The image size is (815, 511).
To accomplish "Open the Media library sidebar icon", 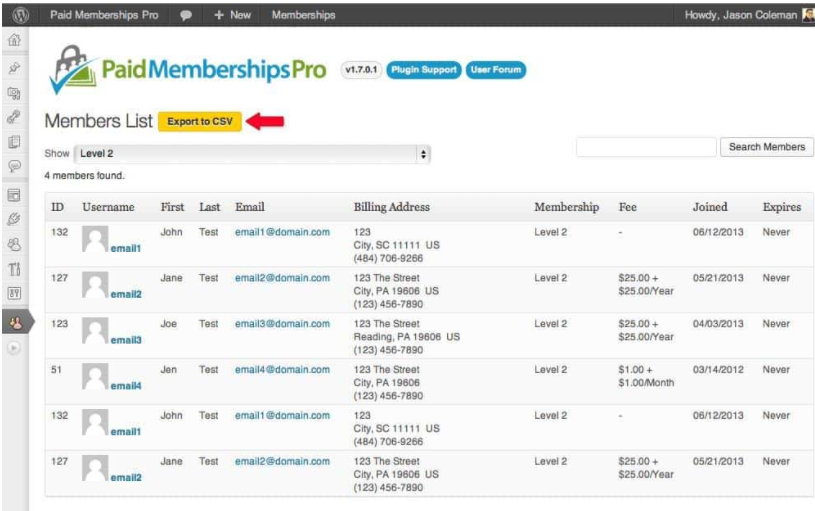I will tap(14, 93).
